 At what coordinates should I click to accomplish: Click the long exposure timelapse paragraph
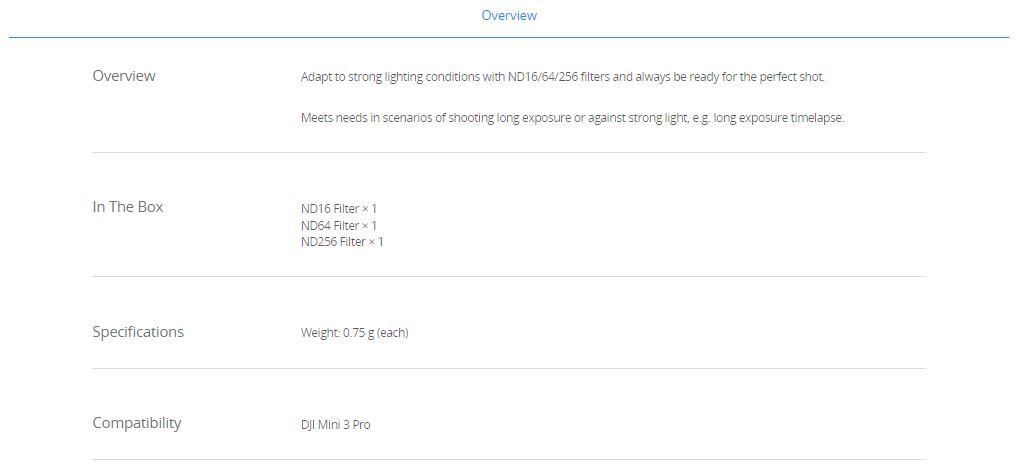coord(573,119)
